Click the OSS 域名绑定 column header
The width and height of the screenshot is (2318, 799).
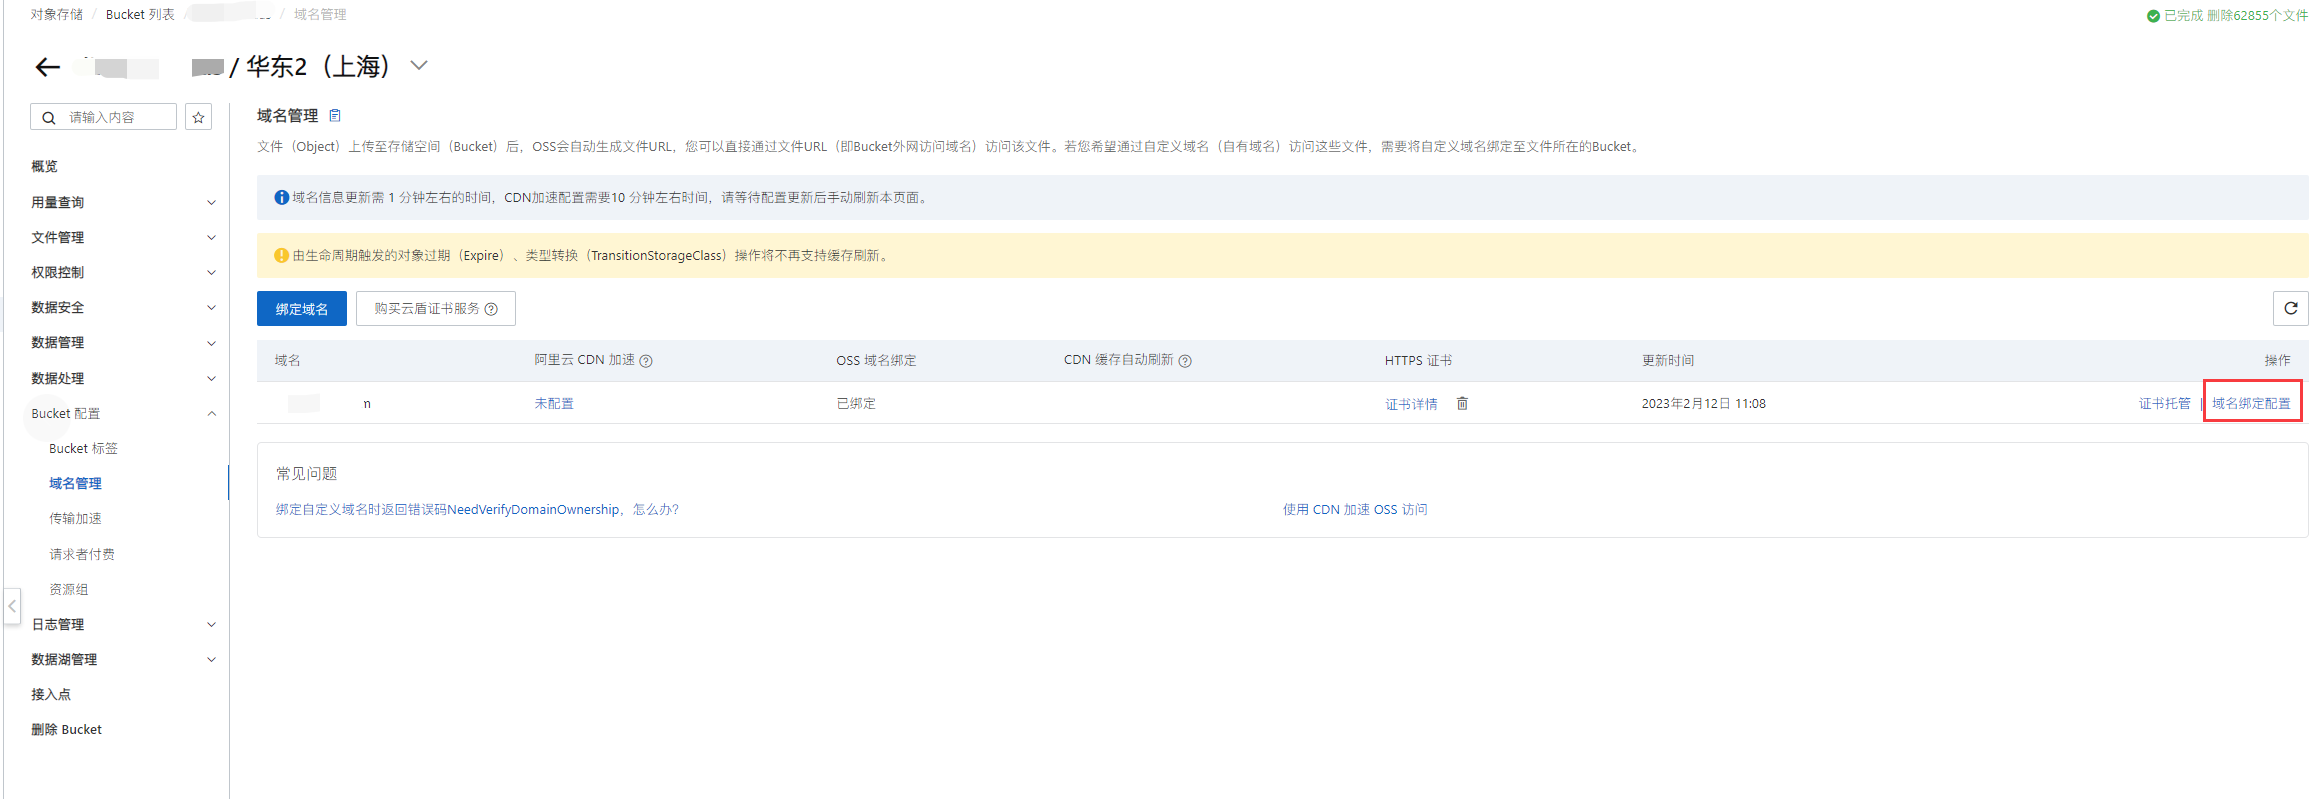[x=876, y=360]
